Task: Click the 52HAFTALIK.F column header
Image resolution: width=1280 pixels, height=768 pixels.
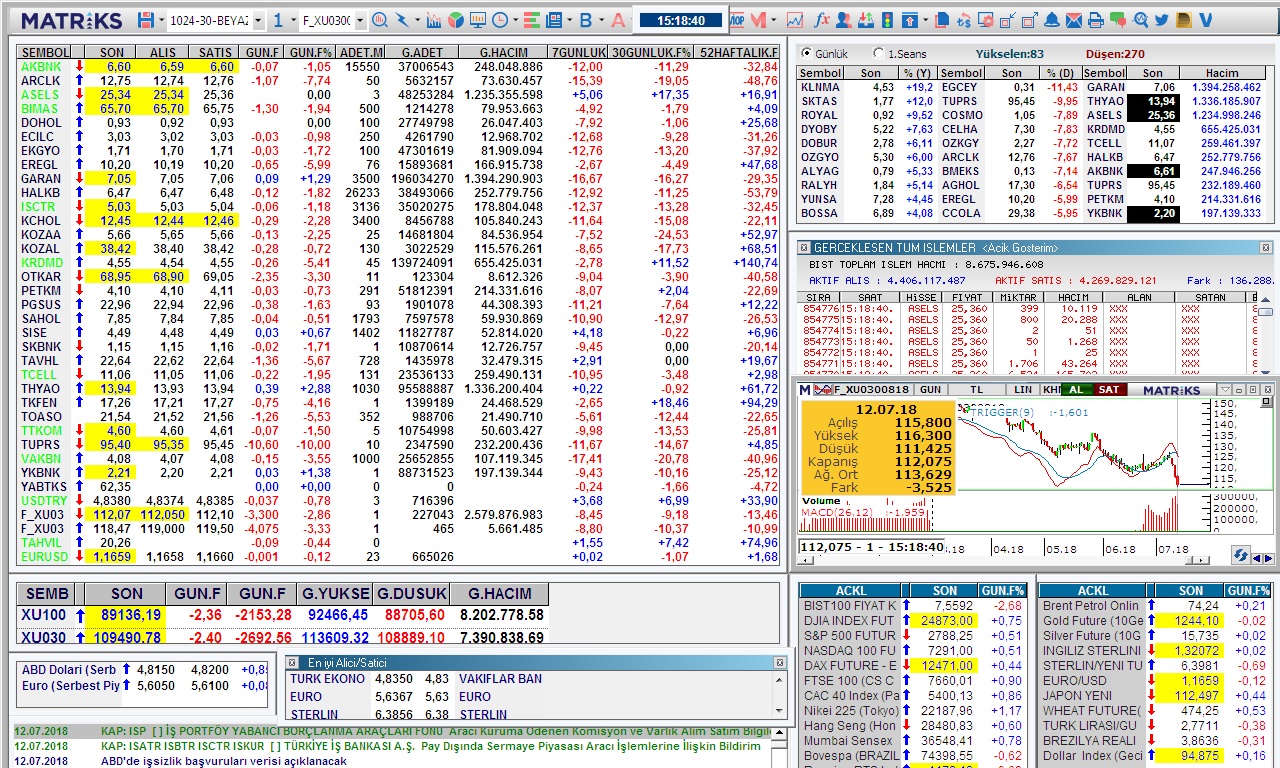Action: pyautogui.click(x=738, y=52)
